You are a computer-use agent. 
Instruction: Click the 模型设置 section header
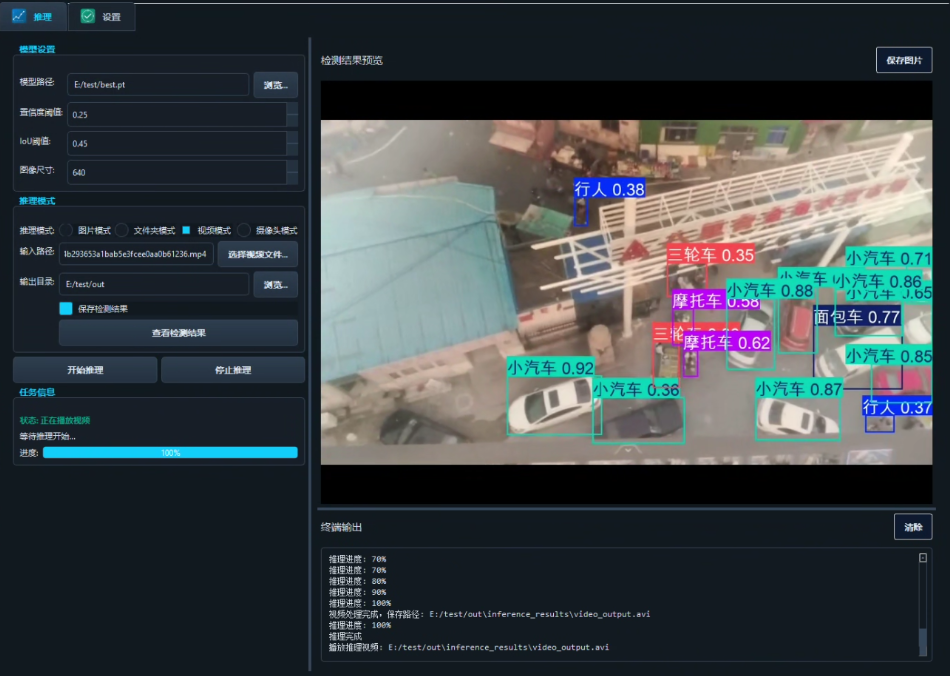point(37,49)
